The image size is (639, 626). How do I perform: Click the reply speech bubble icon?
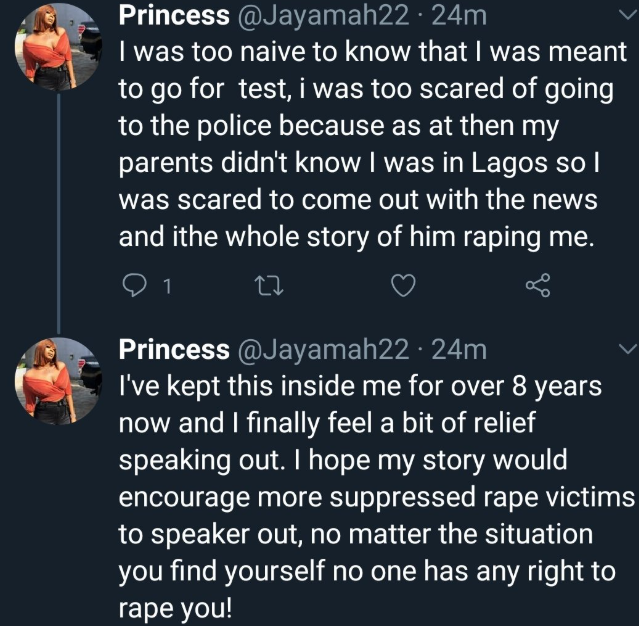tap(133, 287)
